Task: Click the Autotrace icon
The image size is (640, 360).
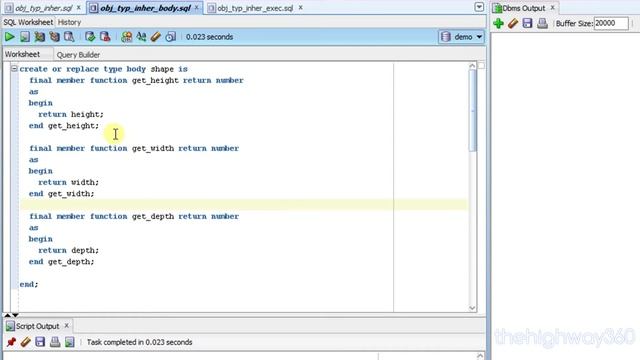Action: (54, 37)
